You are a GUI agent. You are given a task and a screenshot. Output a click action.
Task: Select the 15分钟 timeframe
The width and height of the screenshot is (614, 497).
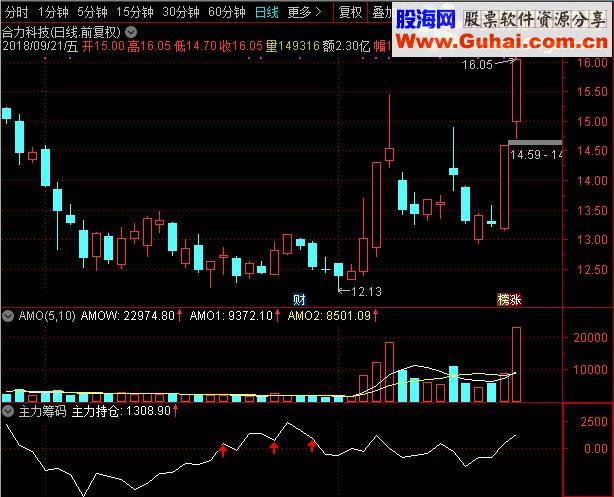click(134, 13)
